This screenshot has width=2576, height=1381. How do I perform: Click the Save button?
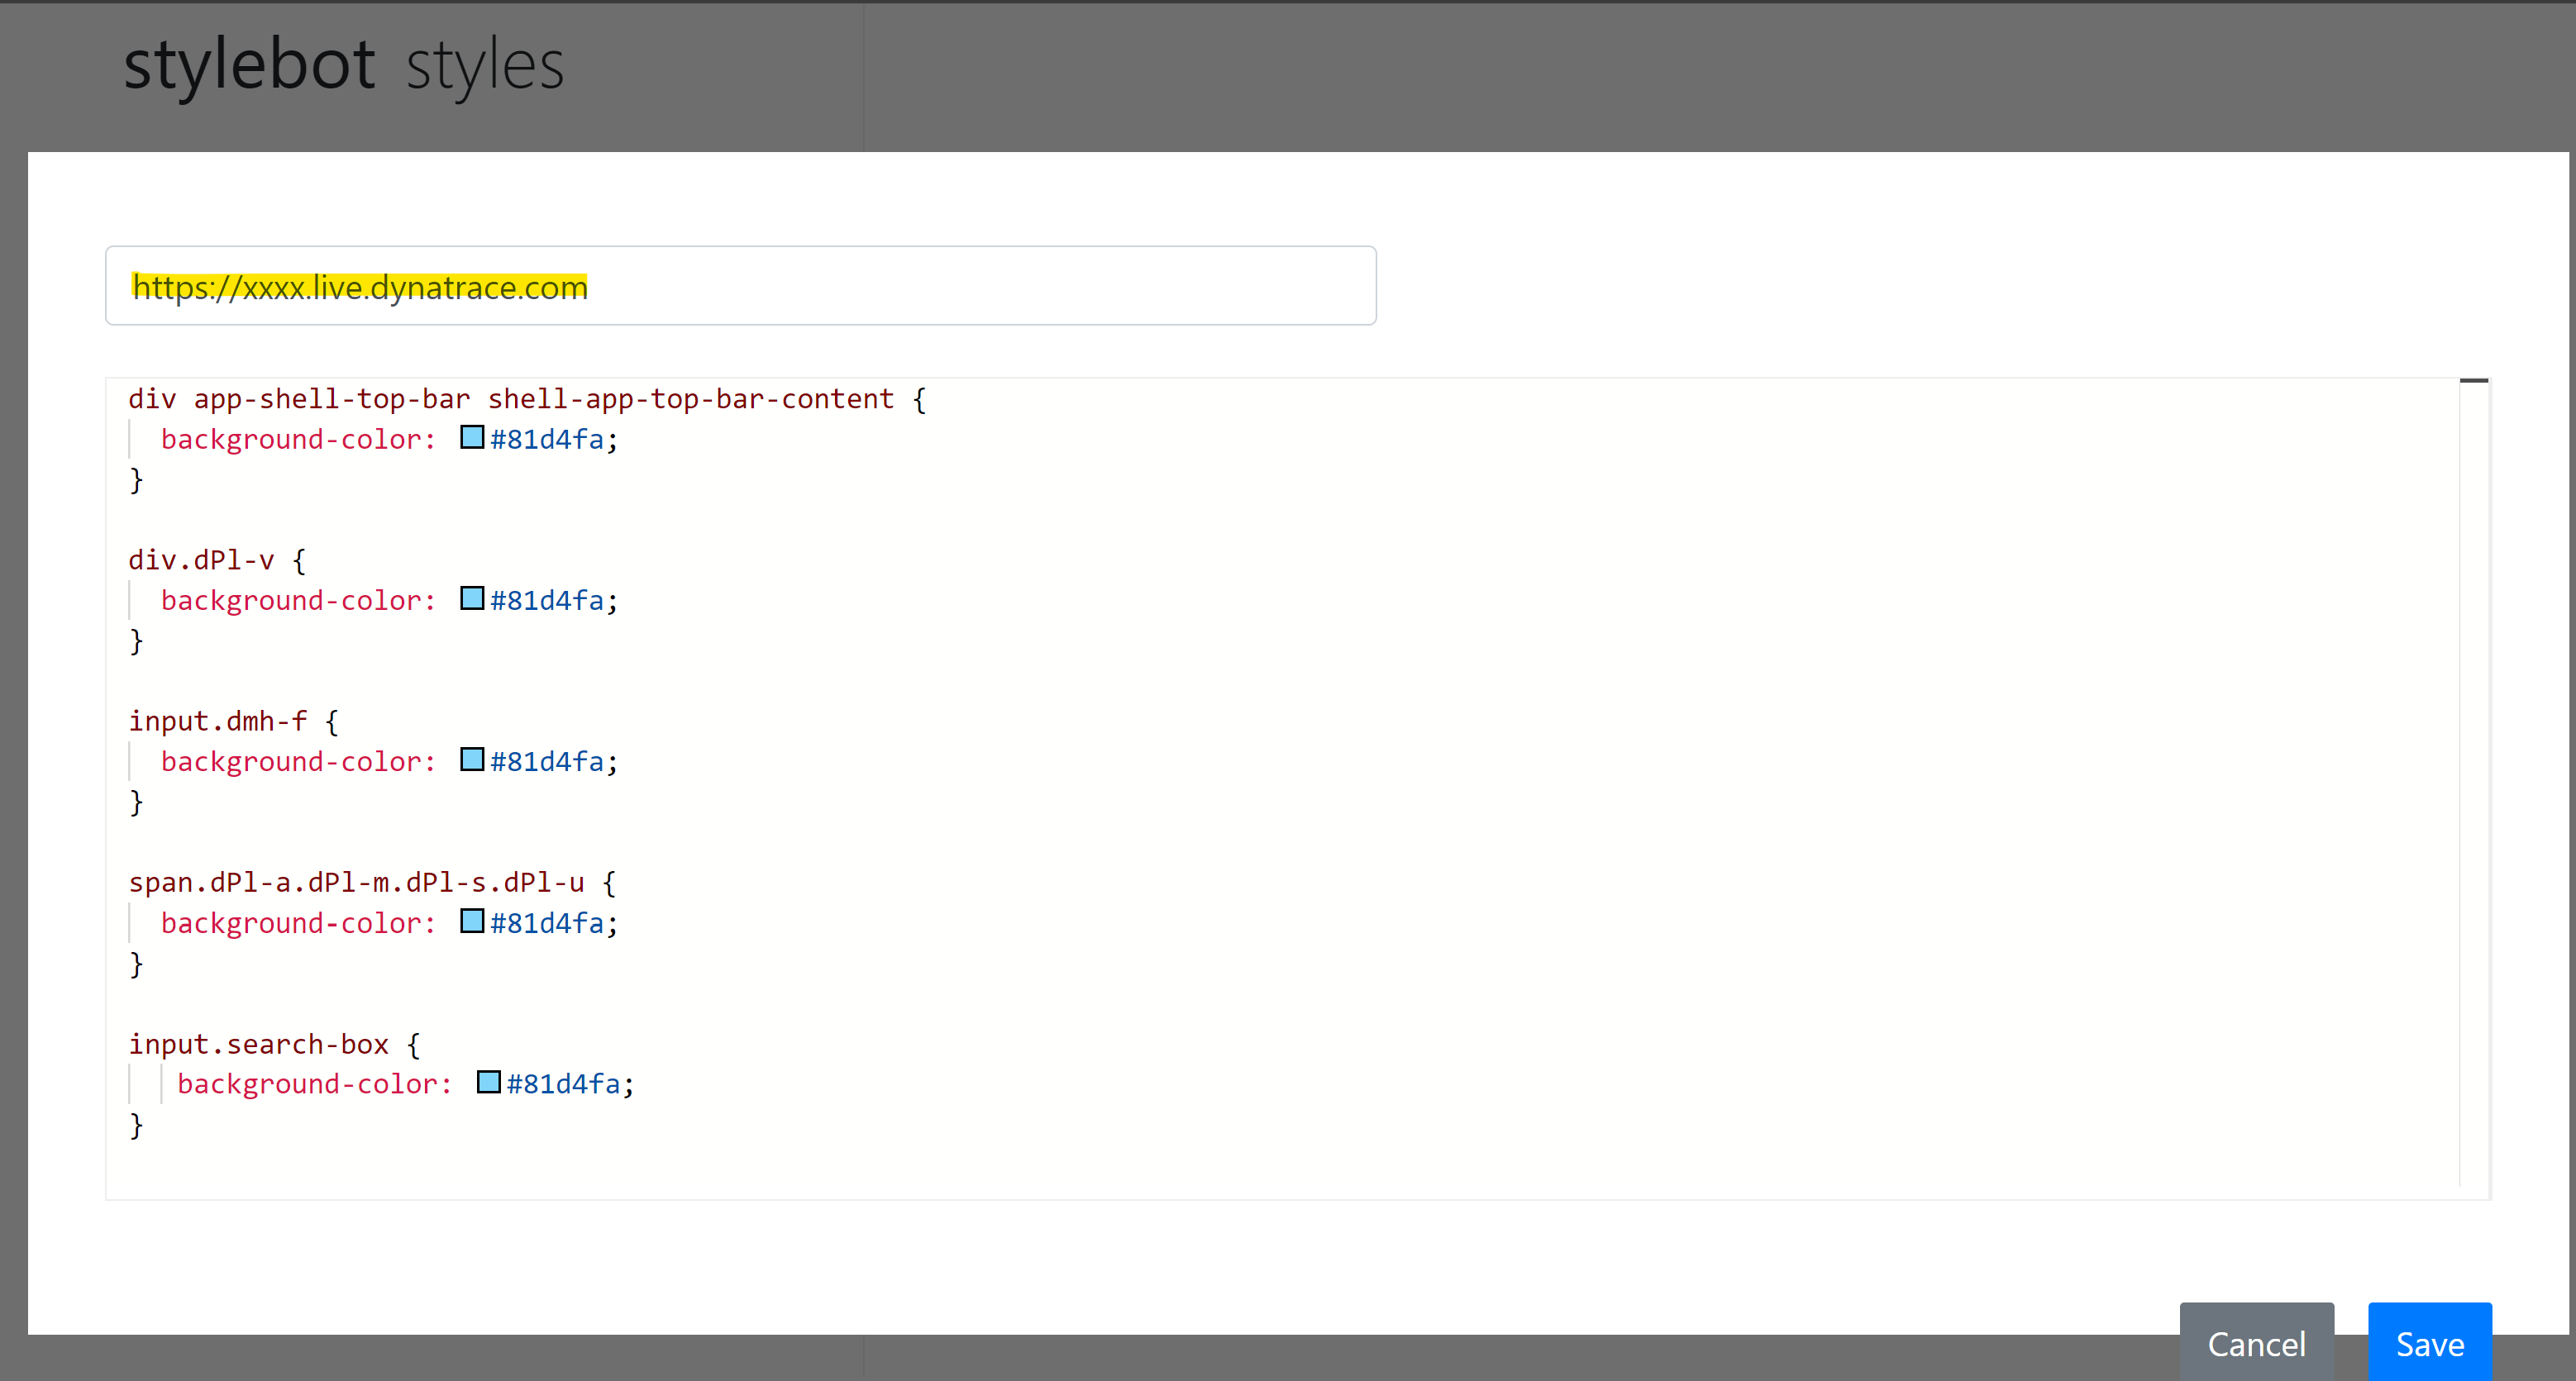coord(2429,1342)
